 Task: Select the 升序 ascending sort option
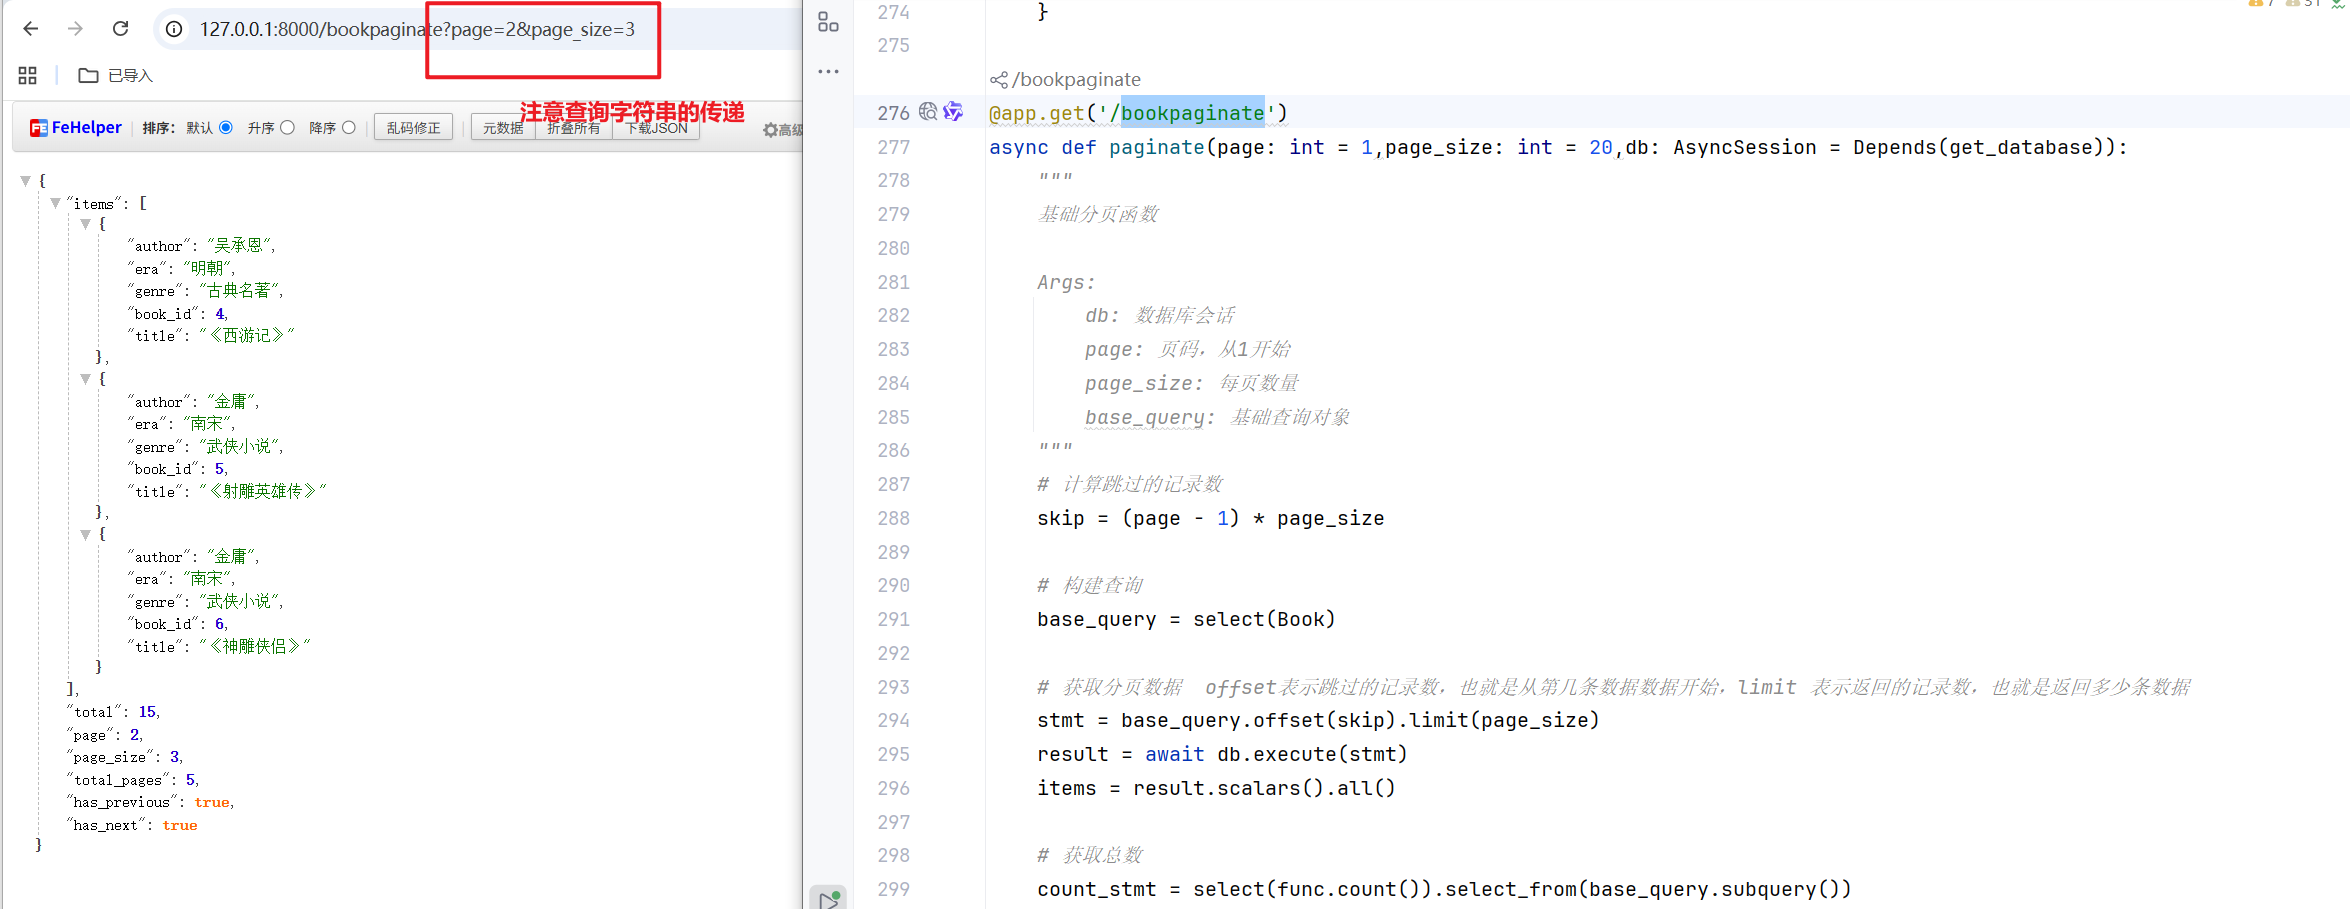287,128
